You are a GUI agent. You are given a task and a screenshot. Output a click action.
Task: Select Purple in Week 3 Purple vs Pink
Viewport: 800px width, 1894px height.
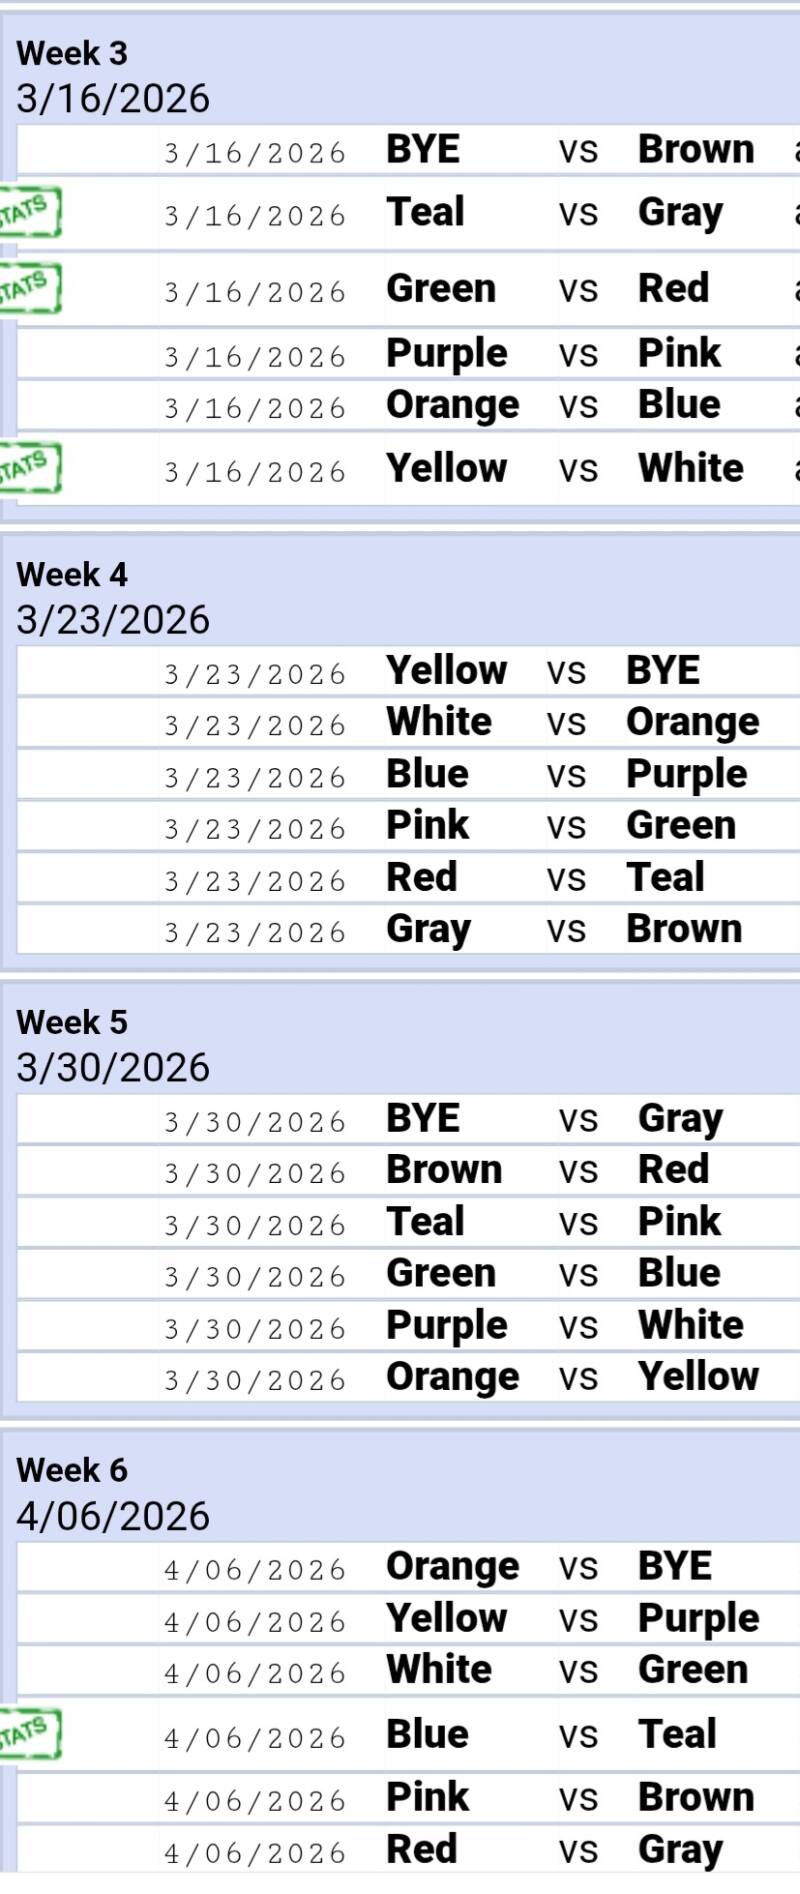point(446,353)
